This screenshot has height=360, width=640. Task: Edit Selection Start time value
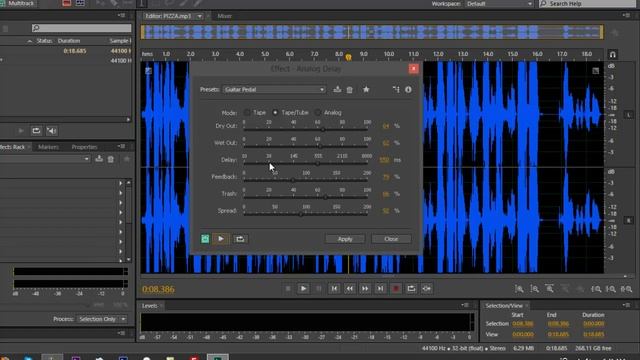click(x=523, y=324)
